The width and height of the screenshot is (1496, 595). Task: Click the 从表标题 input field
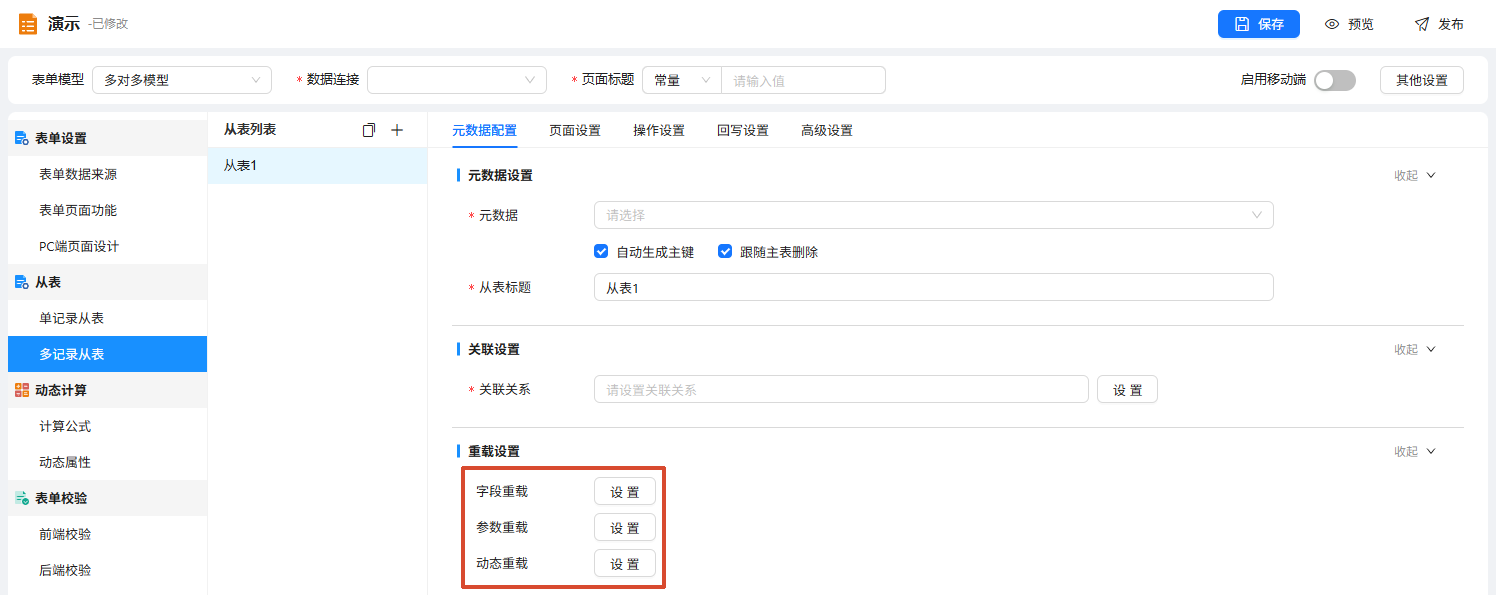coord(934,287)
